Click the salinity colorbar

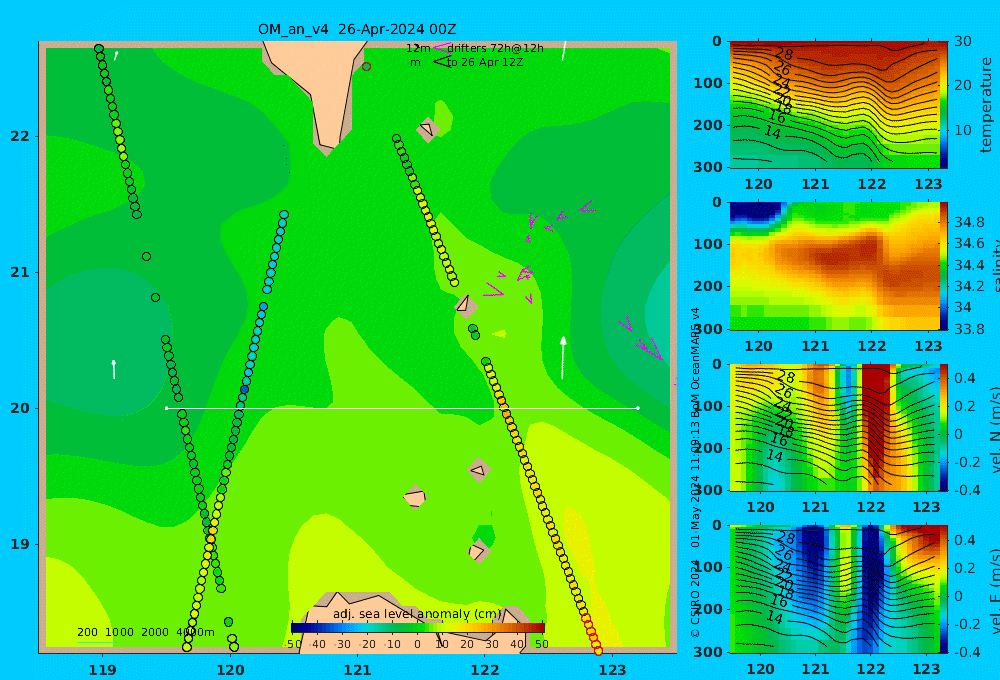click(x=943, y=266)
